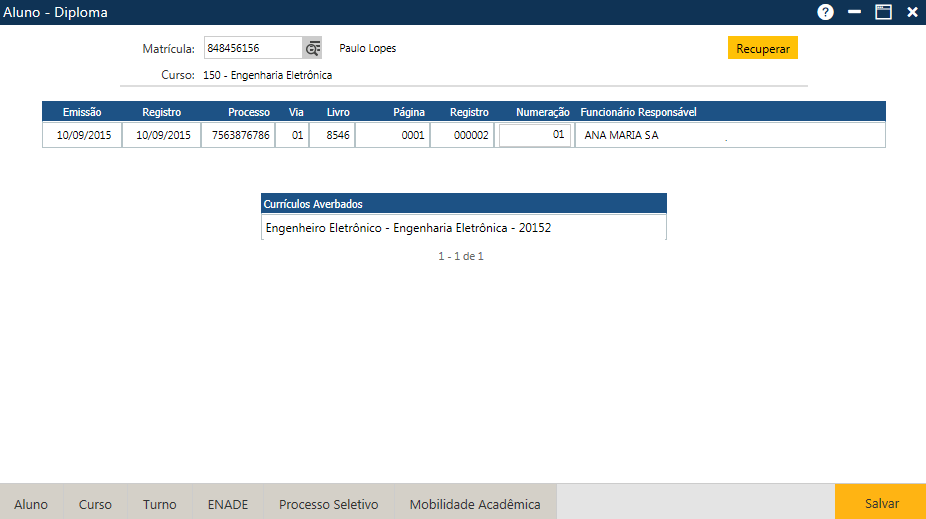Close the Aluno - Diploma window

tap(912, 13)
